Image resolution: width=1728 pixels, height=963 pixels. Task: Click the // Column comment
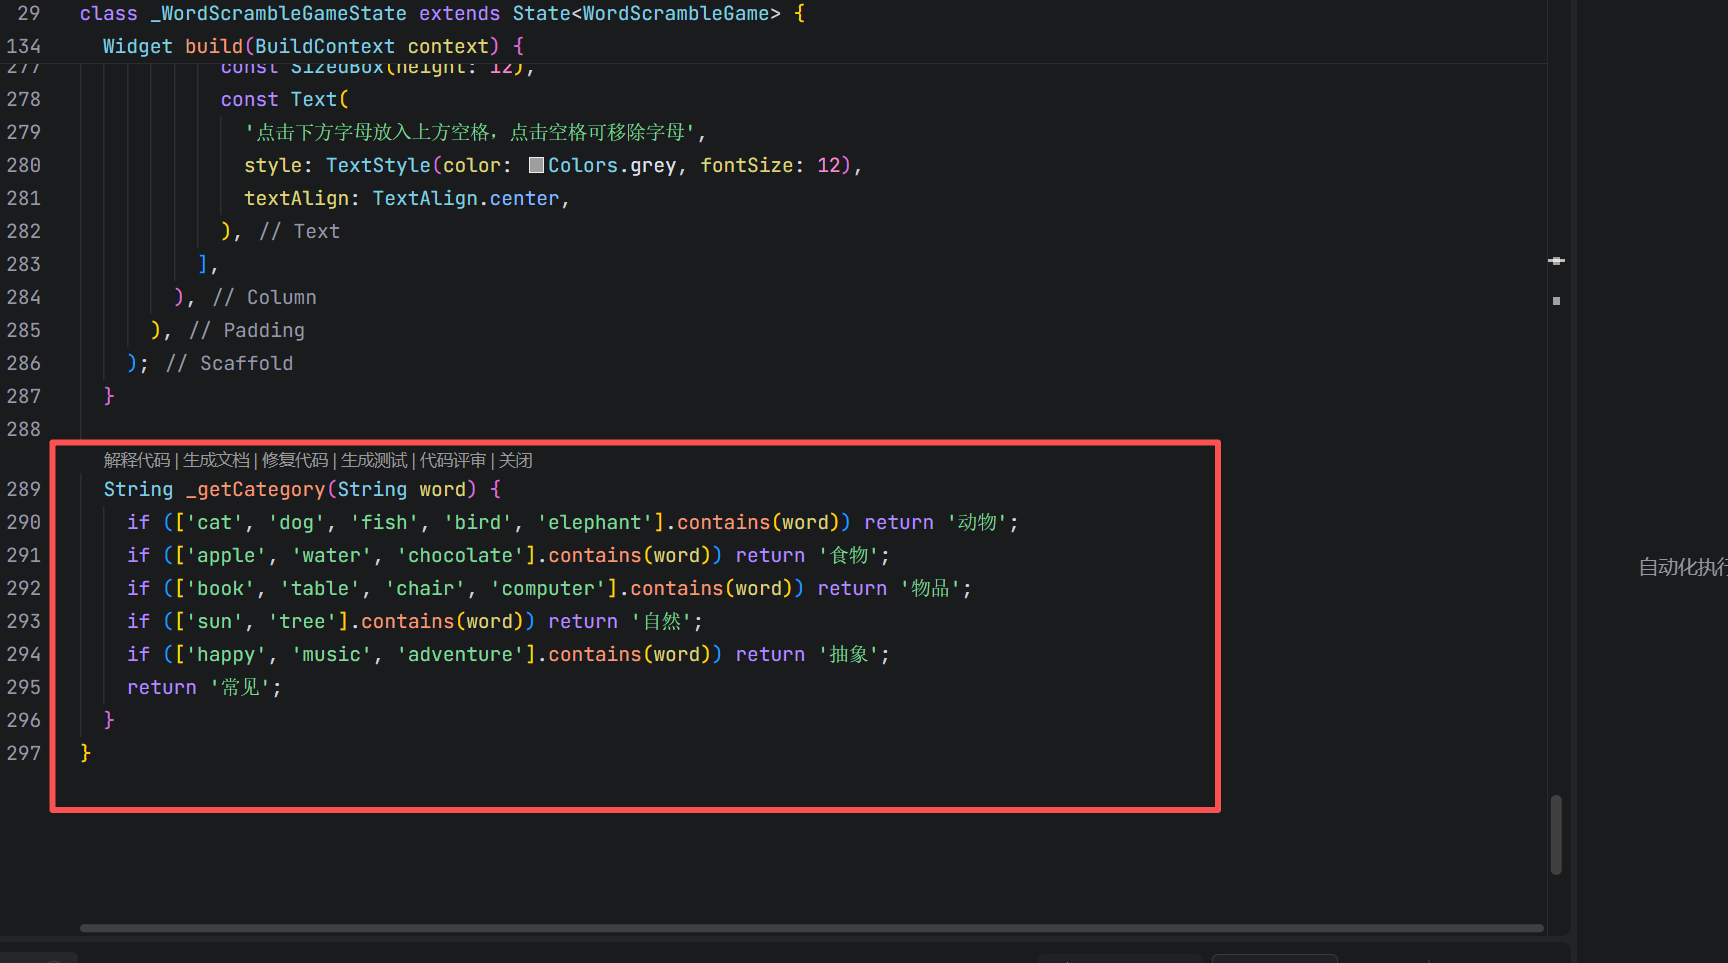[x=264, y=297]
